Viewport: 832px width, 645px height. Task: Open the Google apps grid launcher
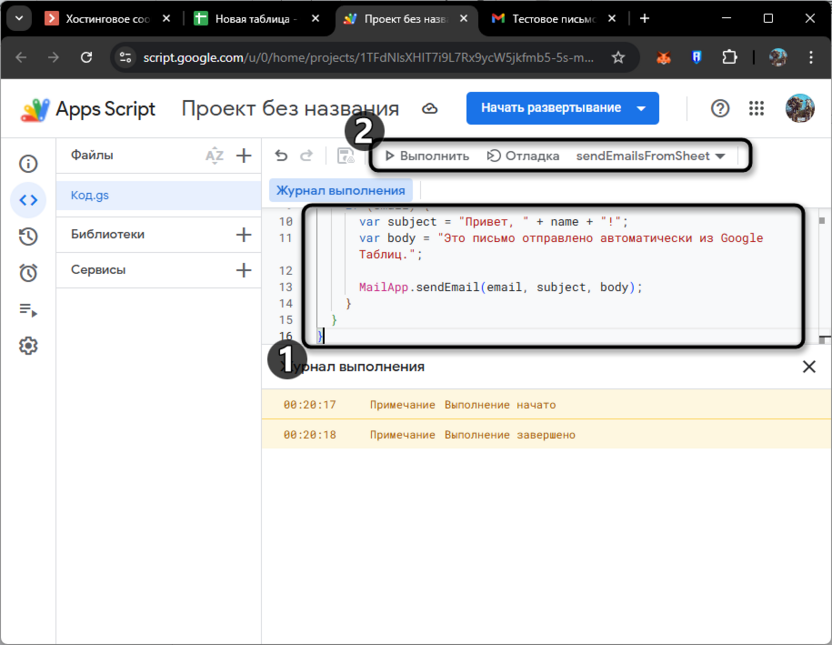(756, 108)
